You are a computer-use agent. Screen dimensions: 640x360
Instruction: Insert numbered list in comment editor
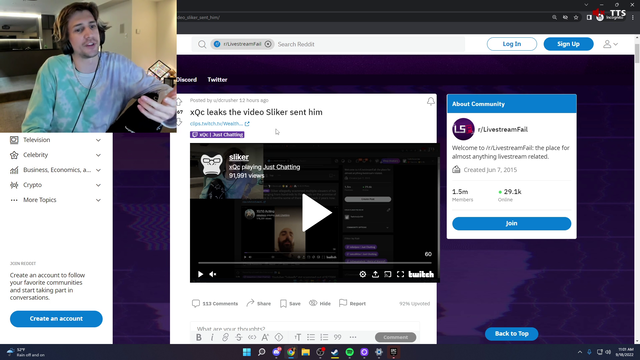click(324, 337)
